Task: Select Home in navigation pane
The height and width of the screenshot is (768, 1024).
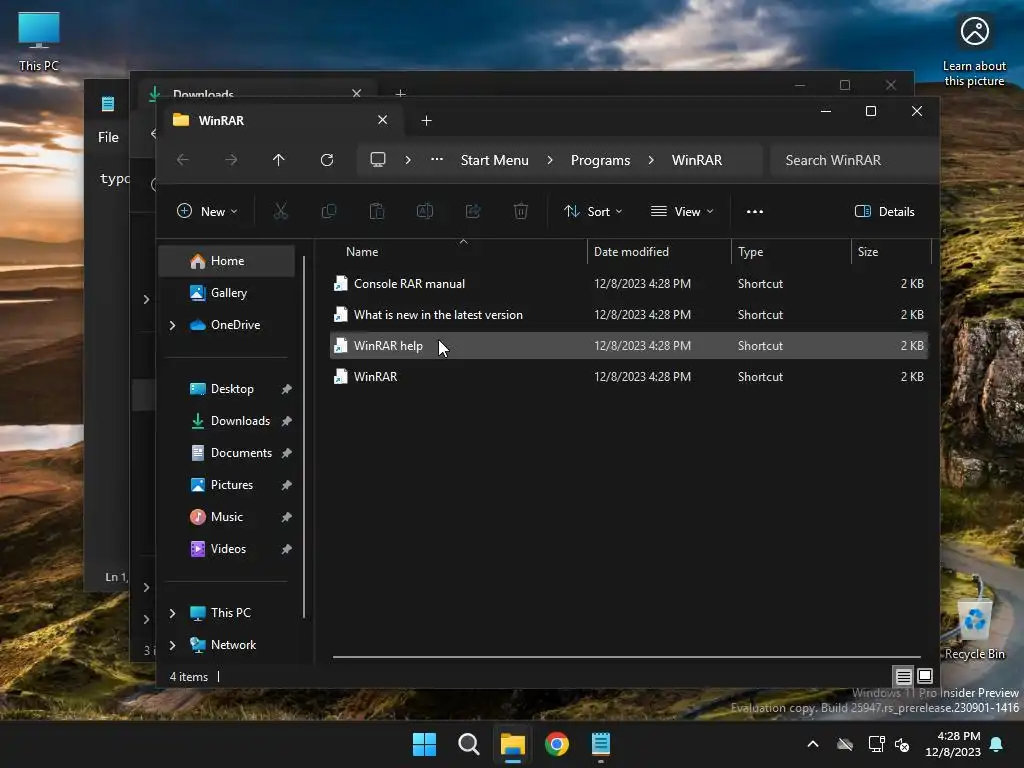Action: point(227,261)
